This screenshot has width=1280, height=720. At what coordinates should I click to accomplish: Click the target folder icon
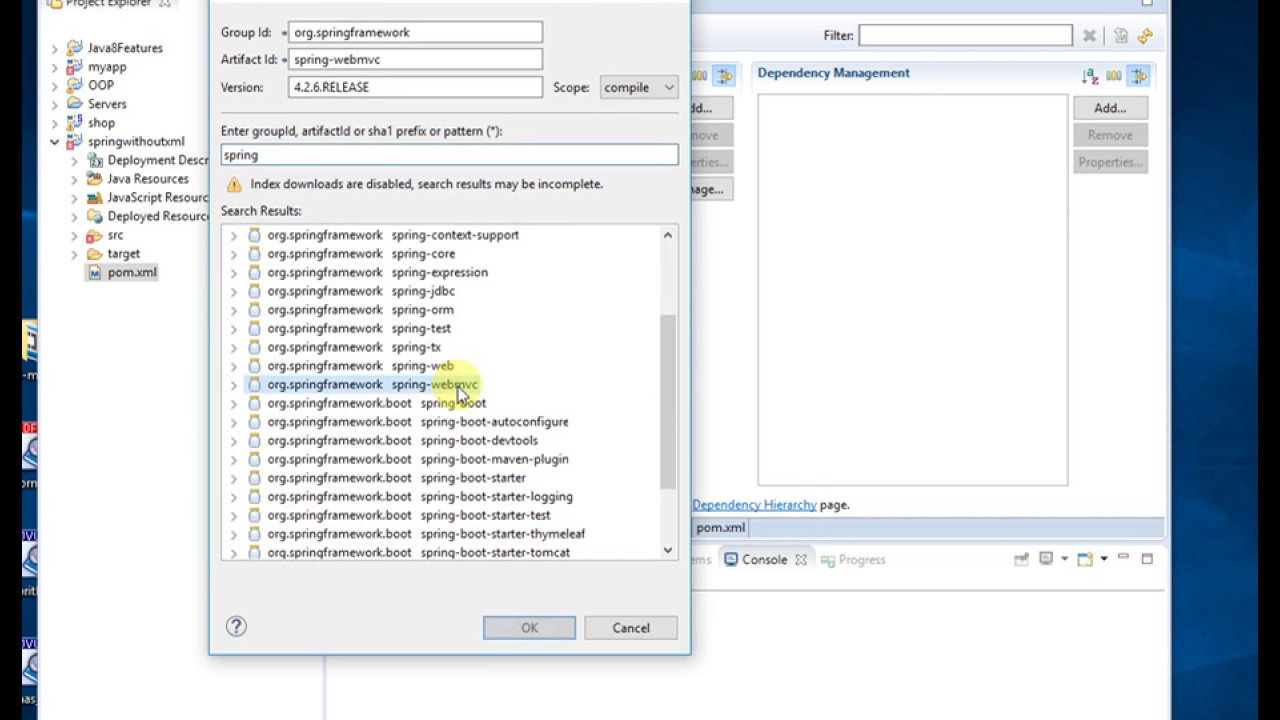pyautogui.click(x=95, y=254)
